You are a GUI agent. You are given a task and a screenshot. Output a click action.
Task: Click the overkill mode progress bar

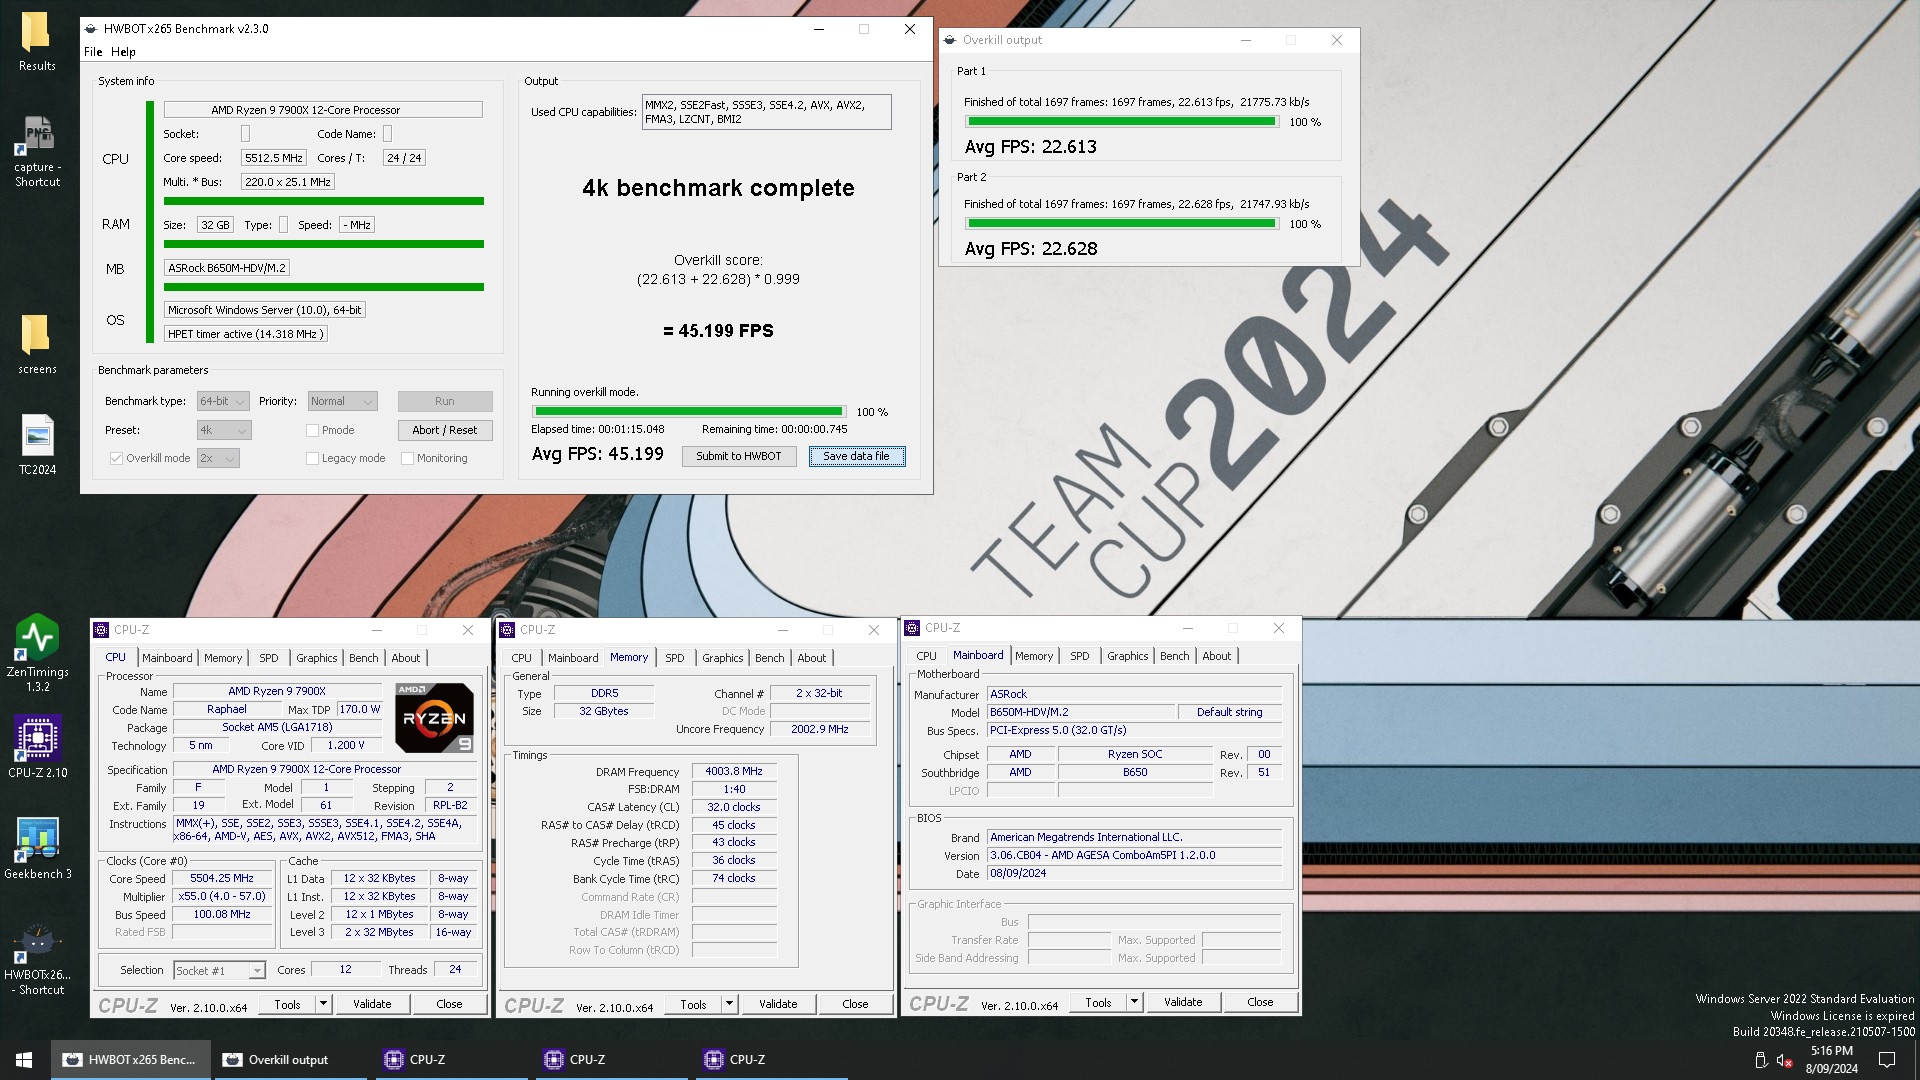[x=689, y=411]
